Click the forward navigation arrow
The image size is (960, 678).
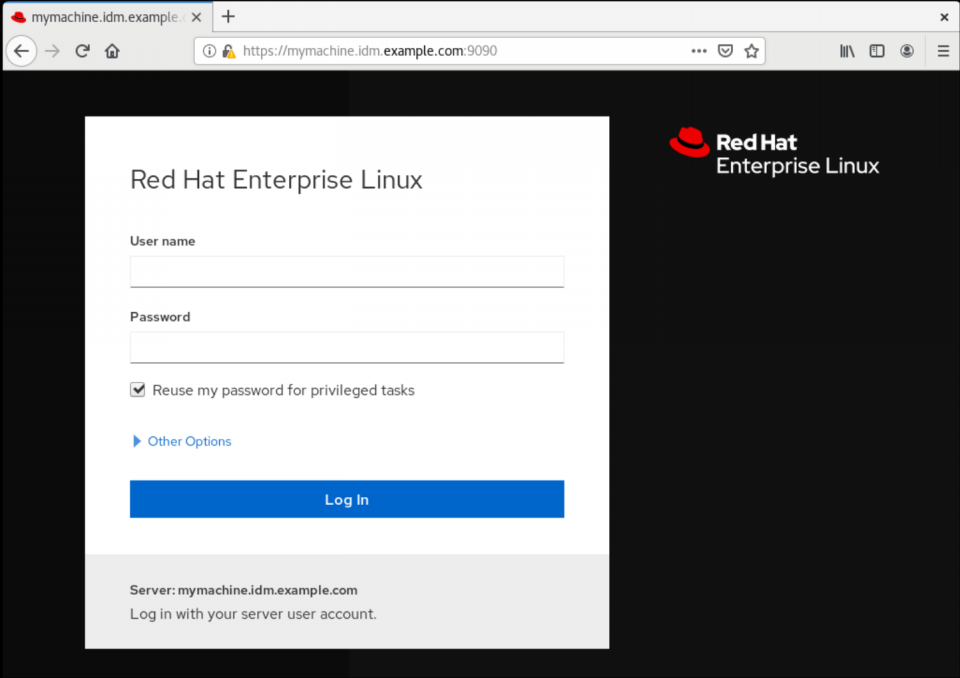[x=53, y=51]
